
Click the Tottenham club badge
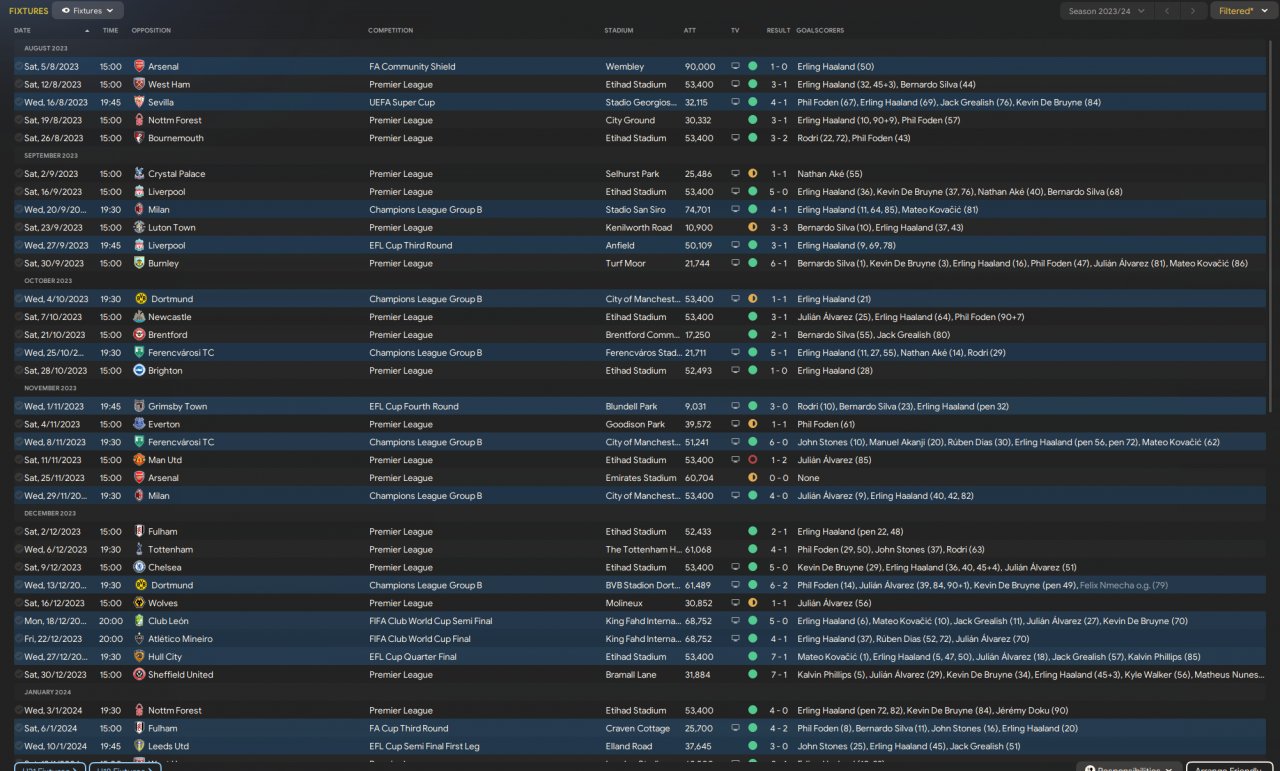click(139, 550)
